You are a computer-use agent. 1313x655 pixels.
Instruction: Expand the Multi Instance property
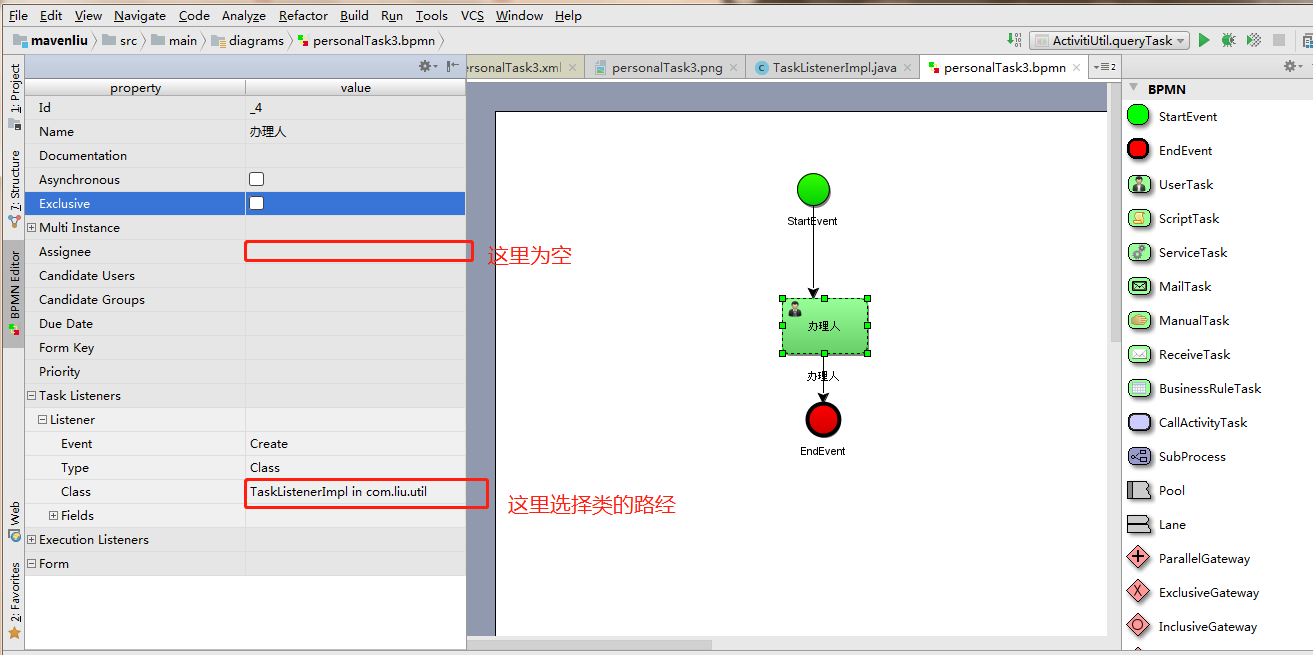point(32,228)
